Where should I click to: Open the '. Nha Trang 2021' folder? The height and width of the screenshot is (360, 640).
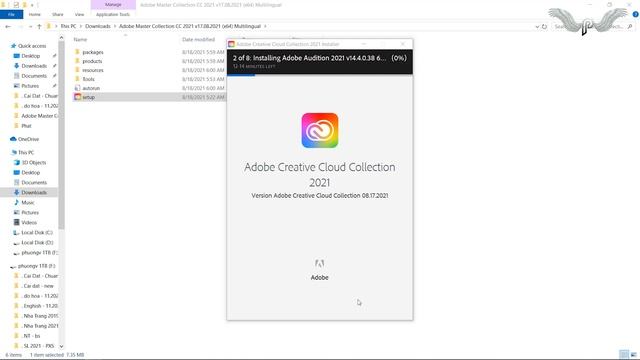coord(40,326)
